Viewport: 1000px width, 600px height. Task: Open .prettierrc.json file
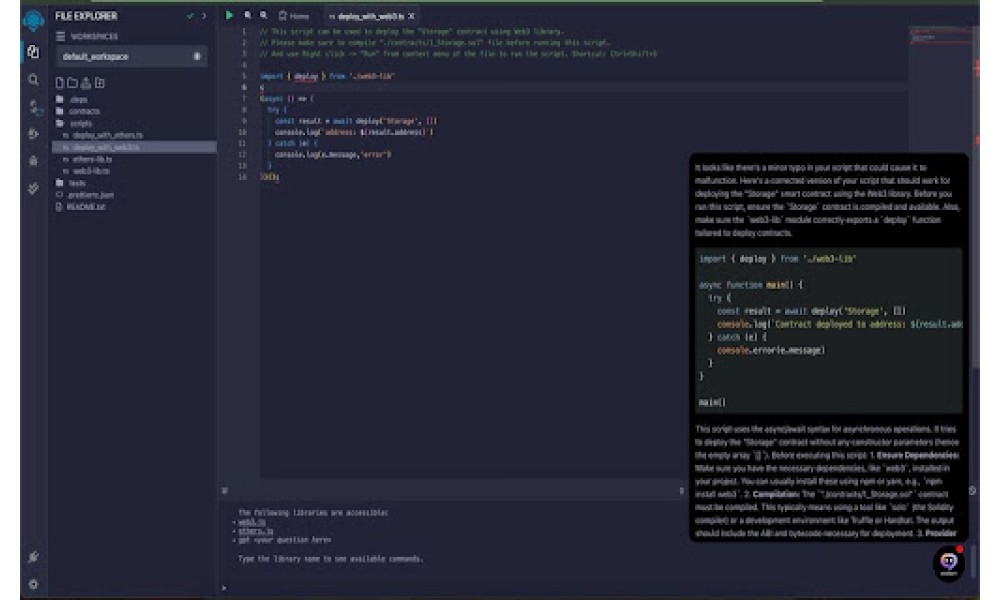[85, 195]
